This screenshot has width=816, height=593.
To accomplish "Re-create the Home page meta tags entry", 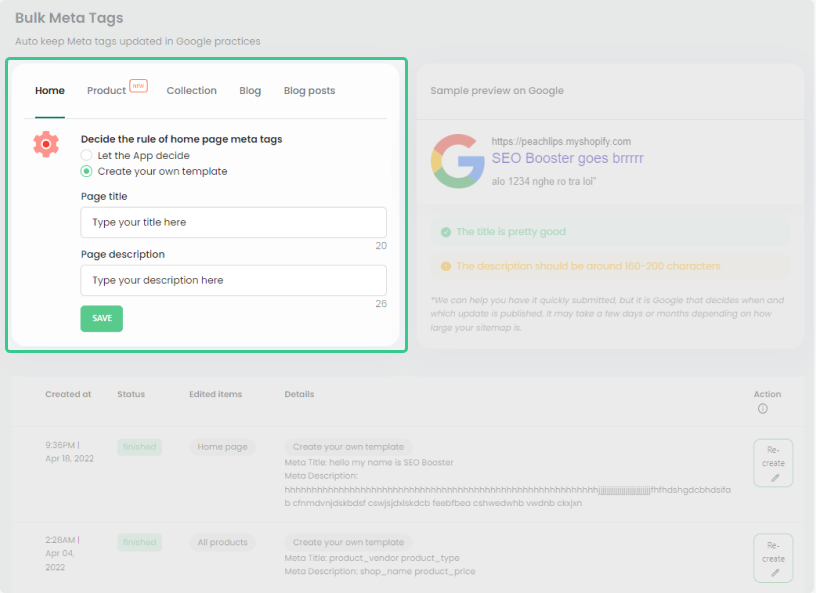I will tap(773, 463).
